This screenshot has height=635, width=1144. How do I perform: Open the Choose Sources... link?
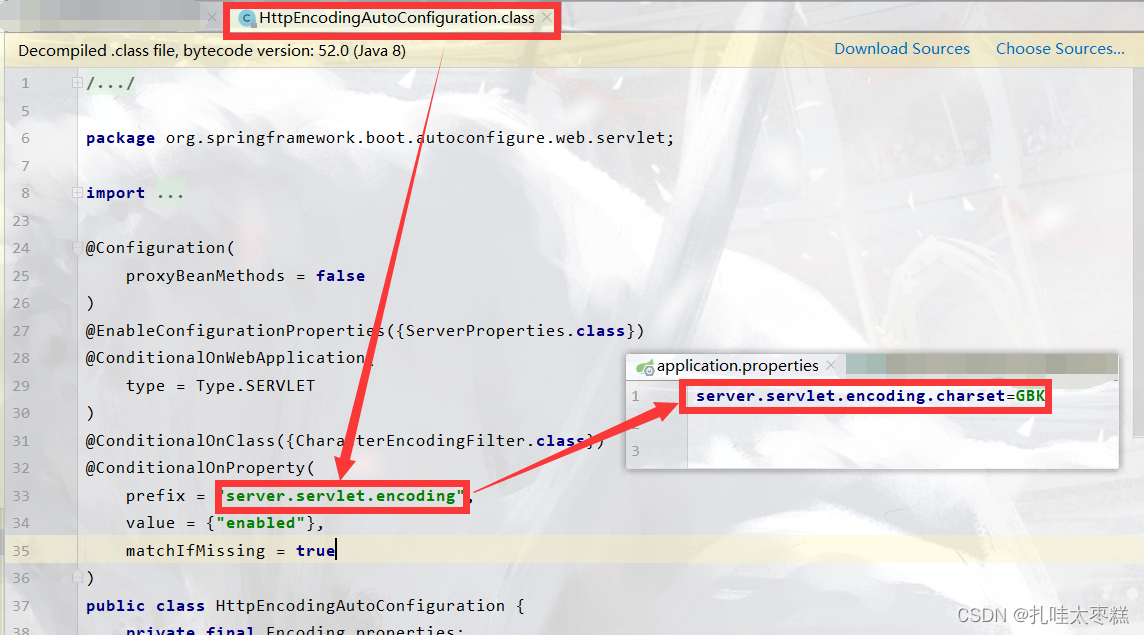click(x=1060, y=49)
